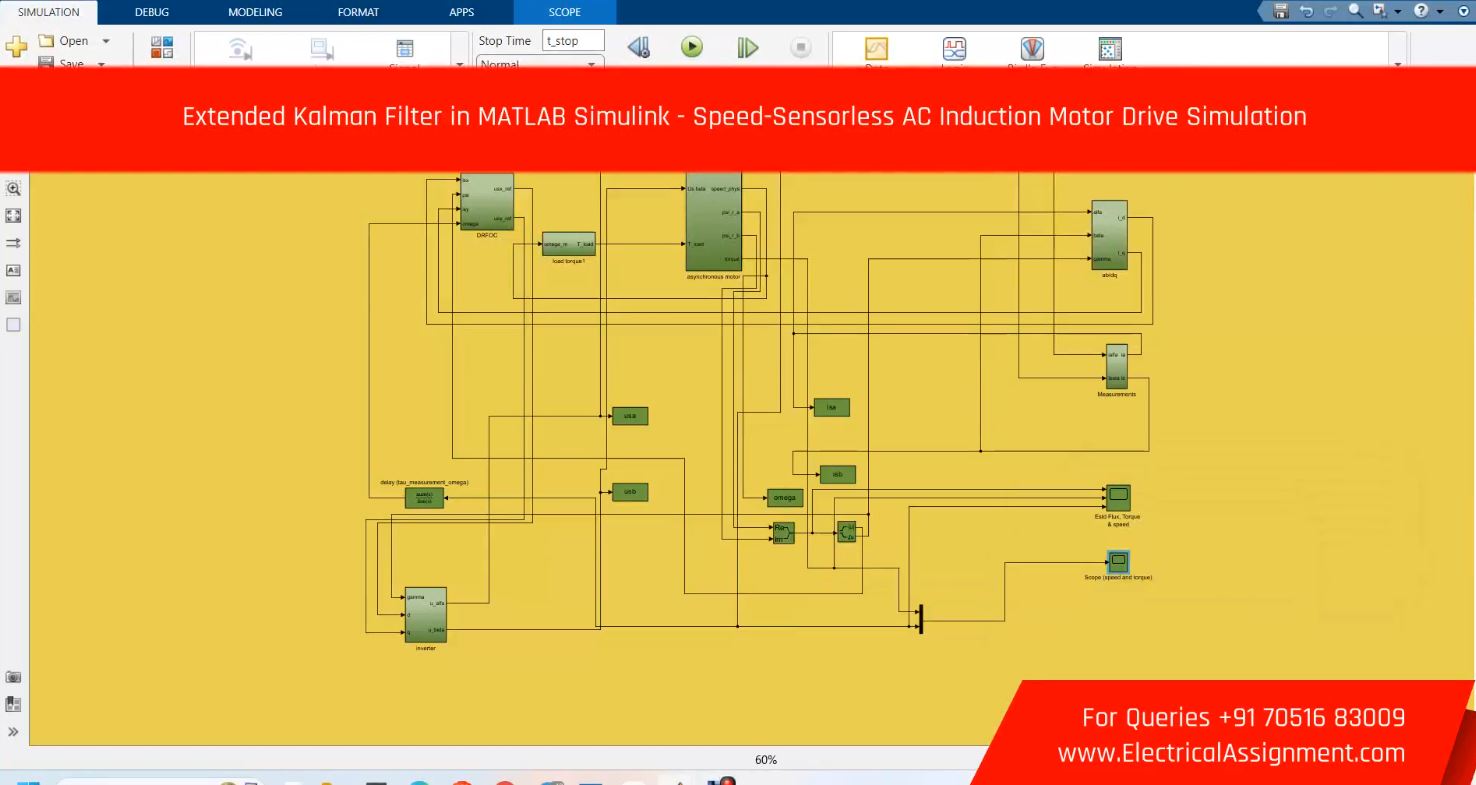Screen dimensions: 1476x785
Task: Click the Open file button
Action: coord(66,41)
